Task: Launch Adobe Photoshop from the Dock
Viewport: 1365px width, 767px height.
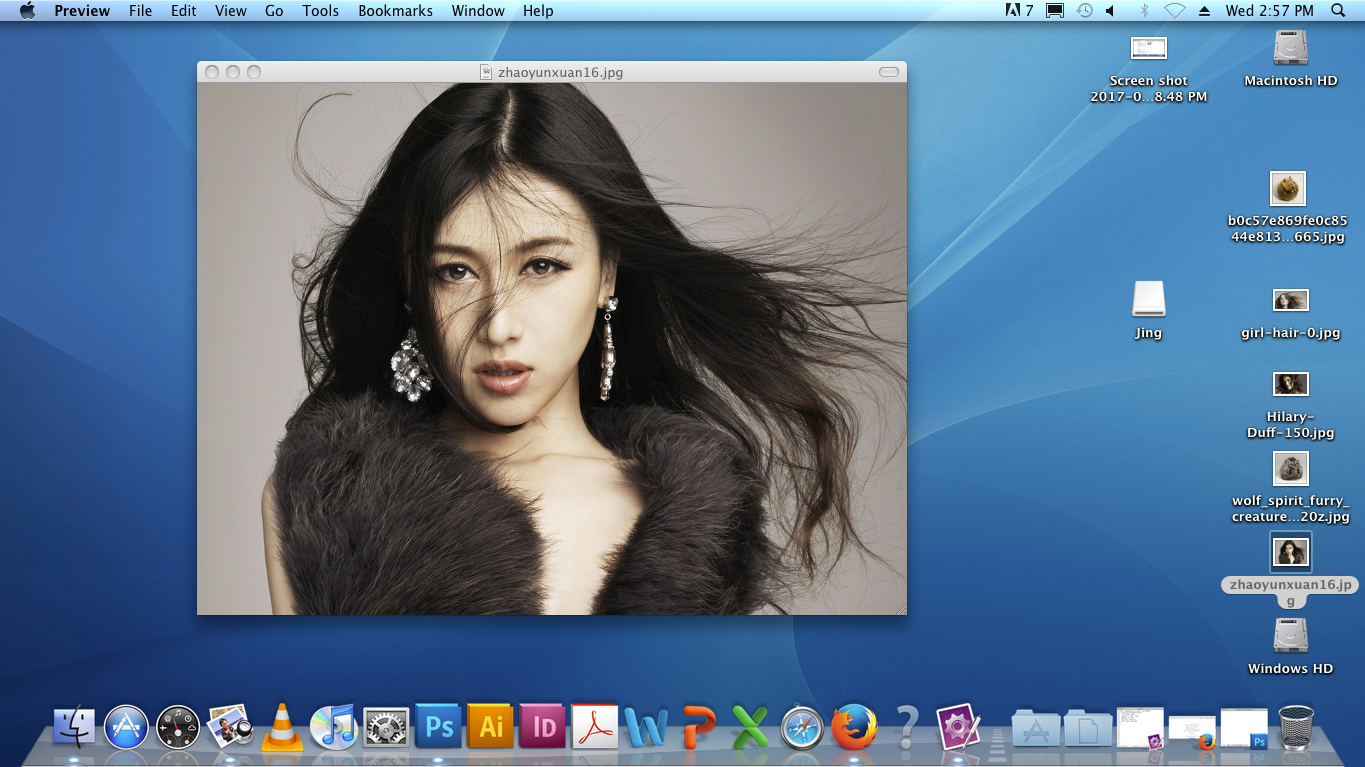Action: pyautogui.click(x=438, y=727)
